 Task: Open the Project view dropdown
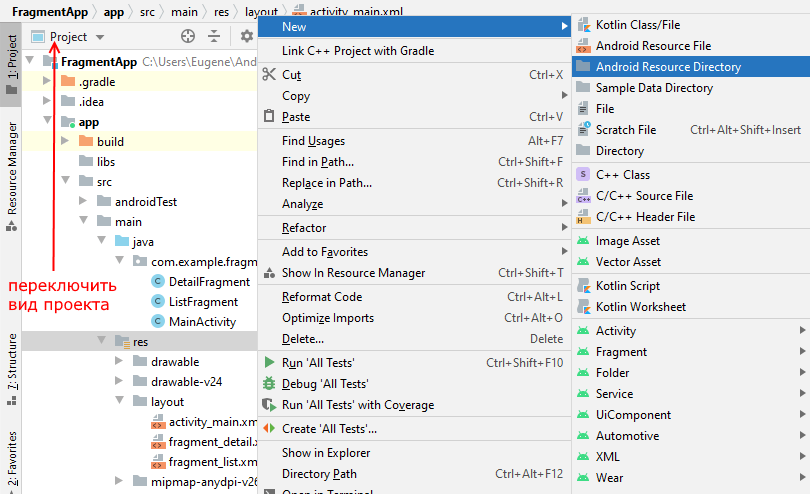pyautogui.click(x=99, y=37)
